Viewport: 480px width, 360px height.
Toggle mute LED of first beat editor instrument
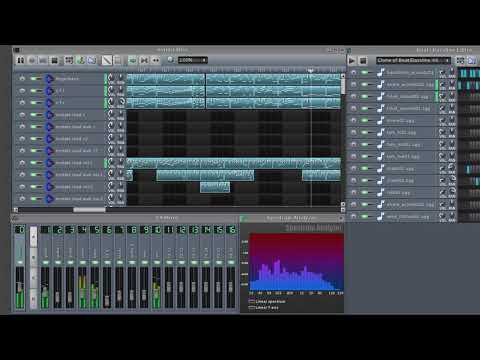click(x=365, y=72)
